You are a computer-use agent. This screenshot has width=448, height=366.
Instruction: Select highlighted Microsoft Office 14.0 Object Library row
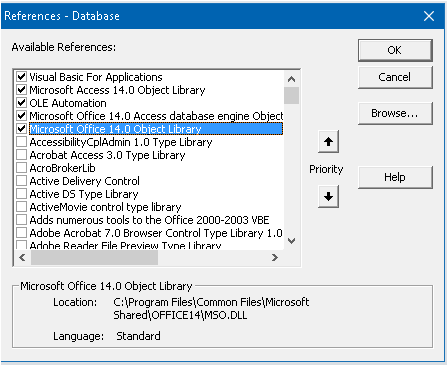tap(156, 129)
